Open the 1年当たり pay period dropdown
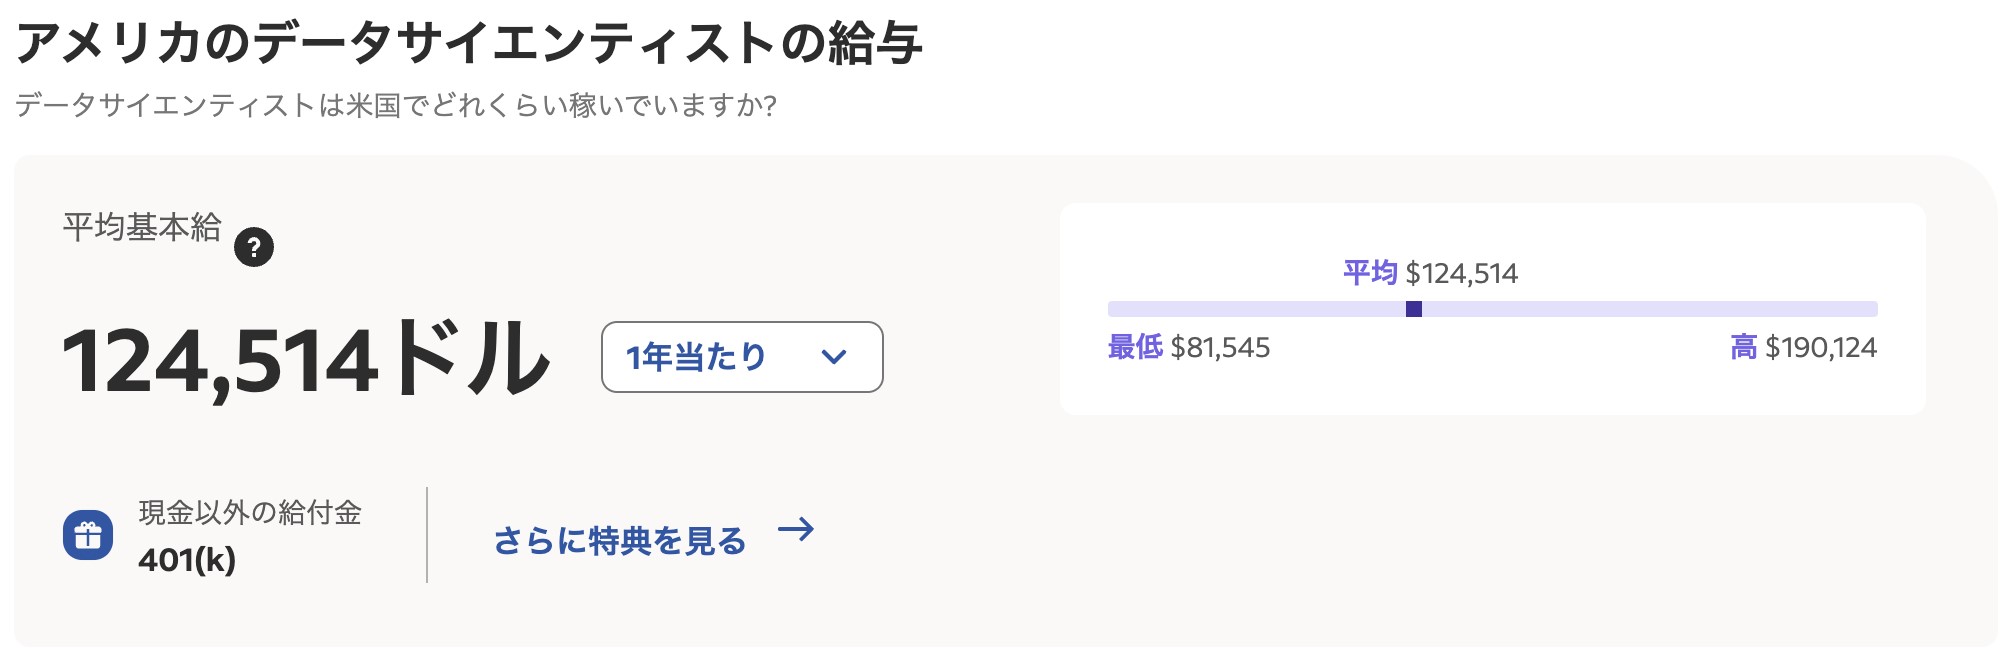Viewport: 2010px width, 658px height. pyautogui.click(x=742, y=357)
